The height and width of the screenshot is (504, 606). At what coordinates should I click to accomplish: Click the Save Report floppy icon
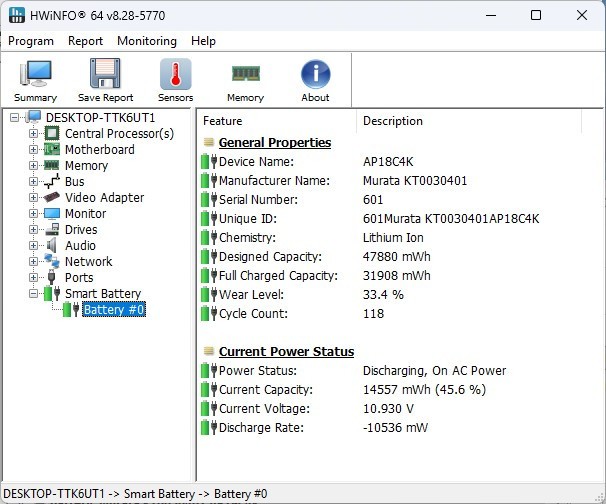(105, 73)
